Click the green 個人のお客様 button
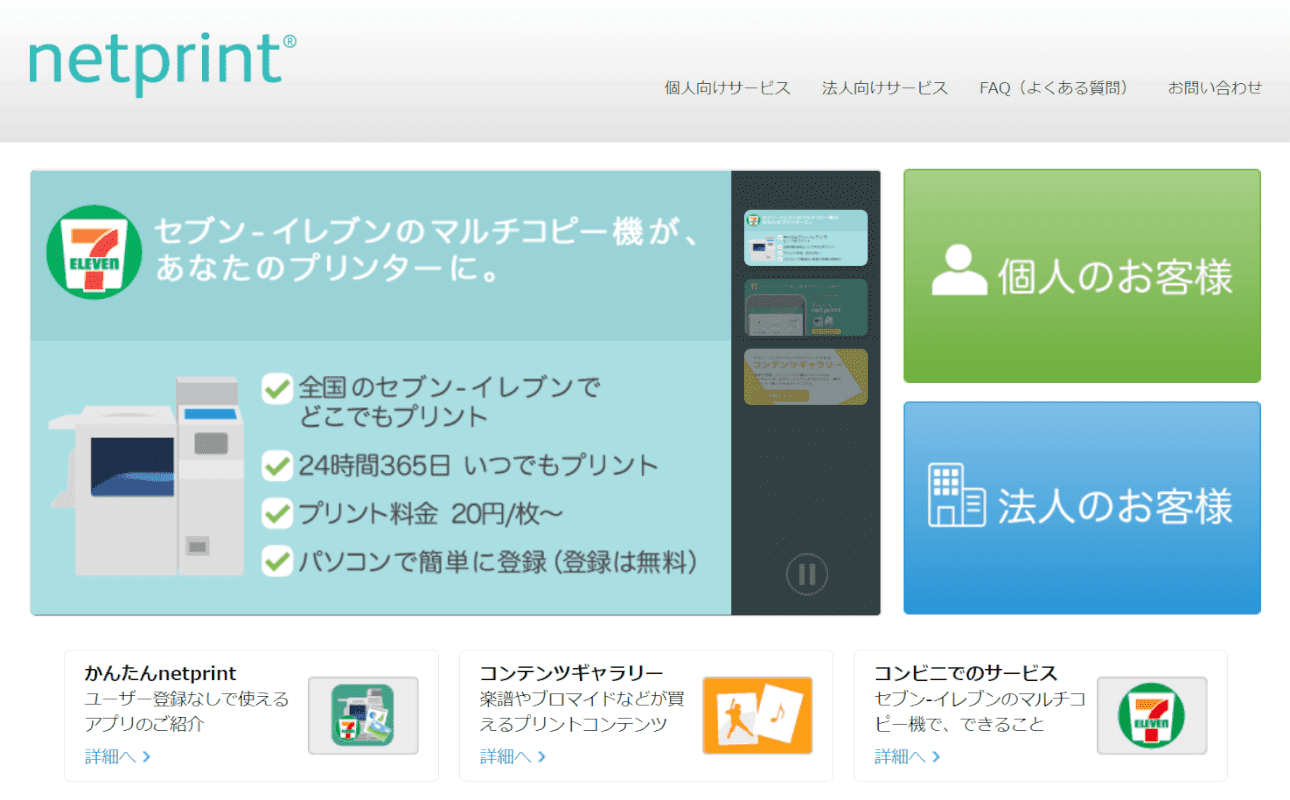1290x800 pixels. coord(1082,276)
